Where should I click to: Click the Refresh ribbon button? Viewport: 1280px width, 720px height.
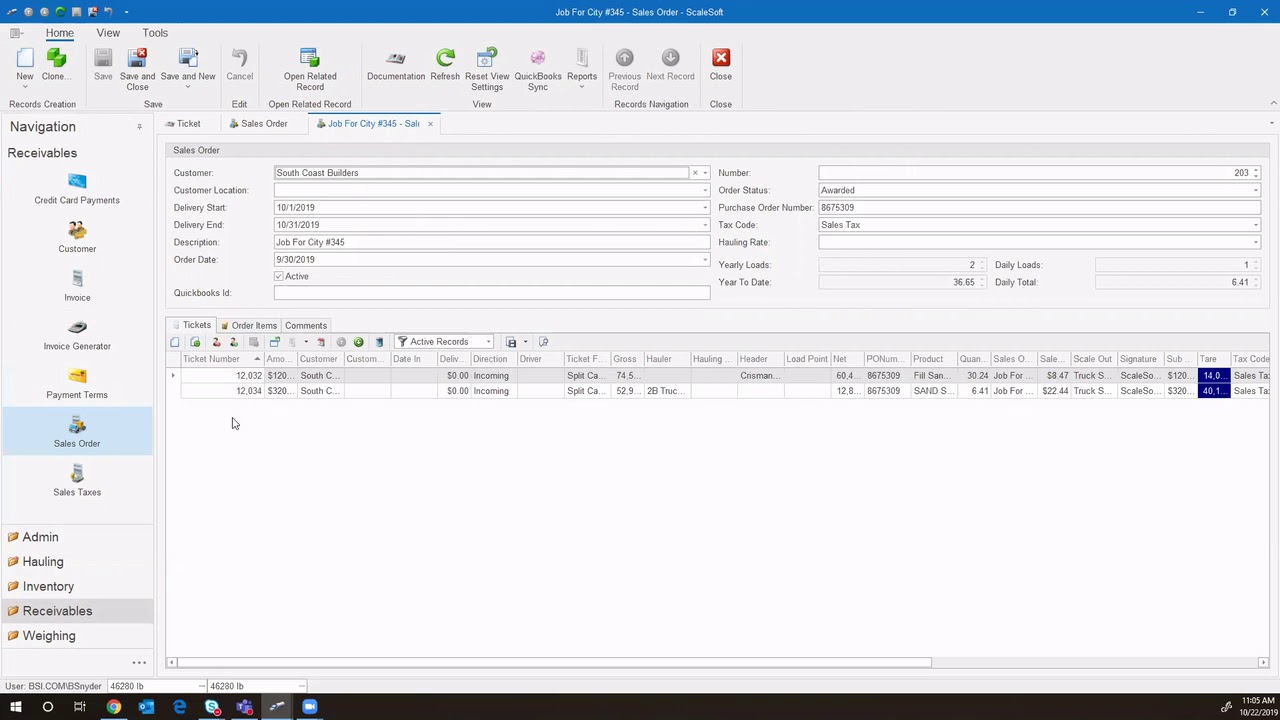[x=445, y=65]
